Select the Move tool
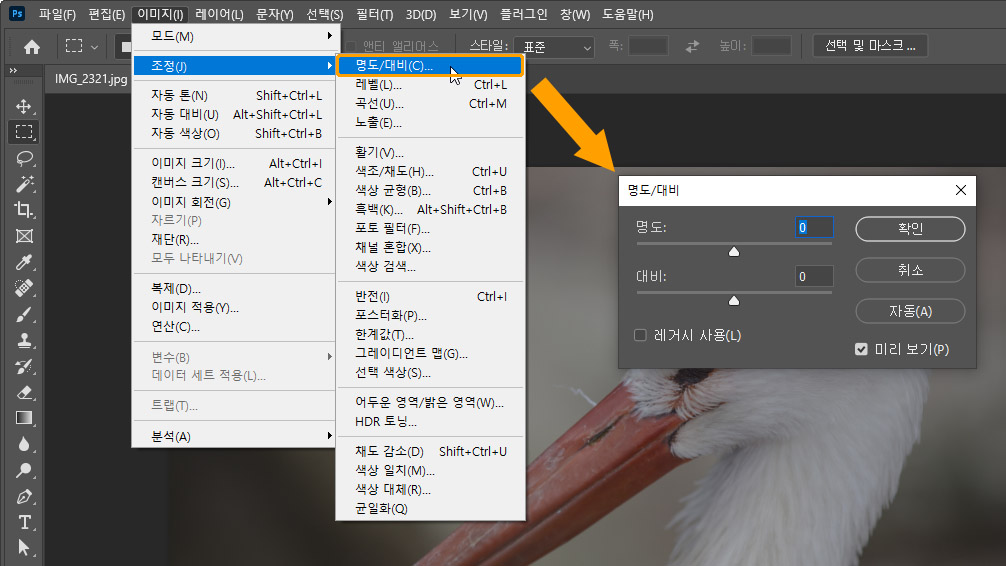Screen dimensions: 1006x566 point(24,106)
